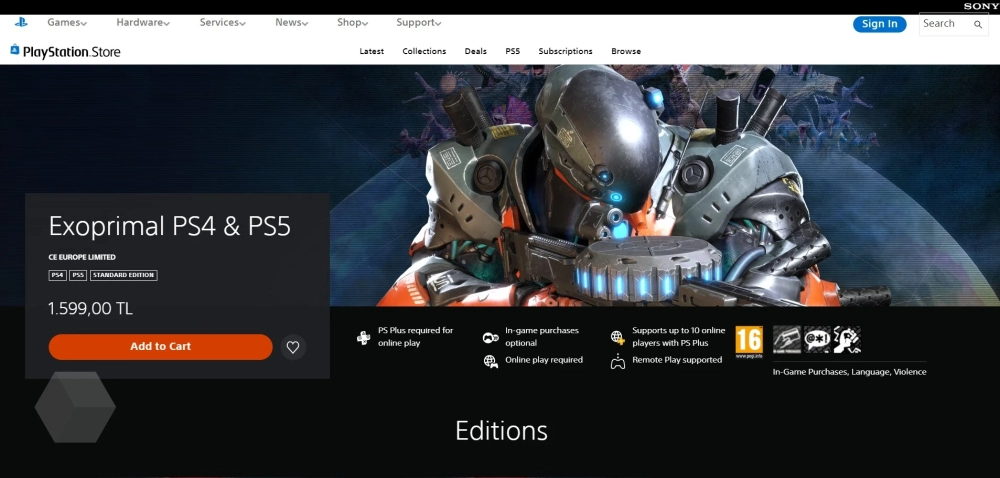1000x478 pixels.
Task: Switch to the Collections tab
Action: (424, 51)
